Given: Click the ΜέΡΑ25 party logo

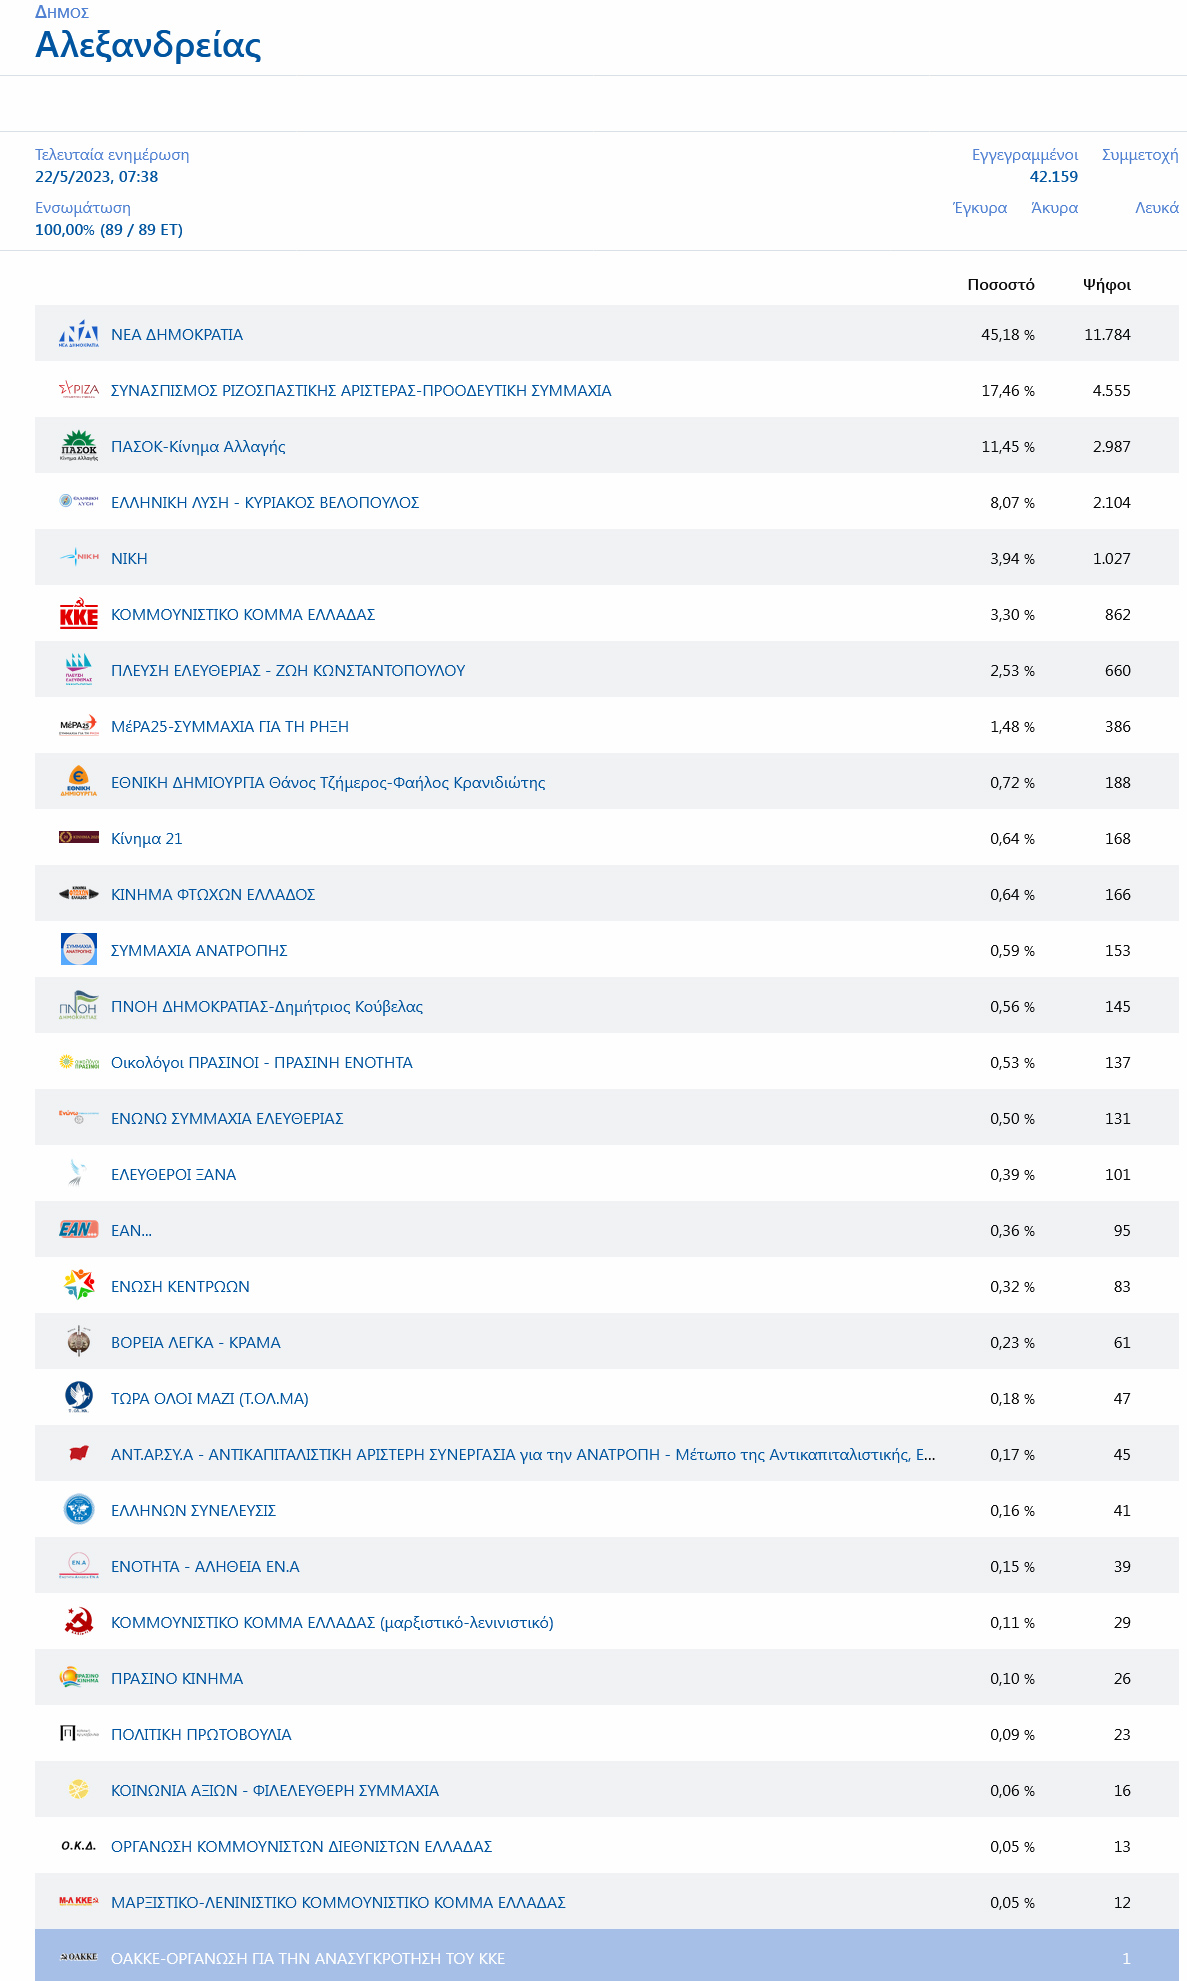Looking at the screenshot, I should pyautogui.click(x=79, y=726).
